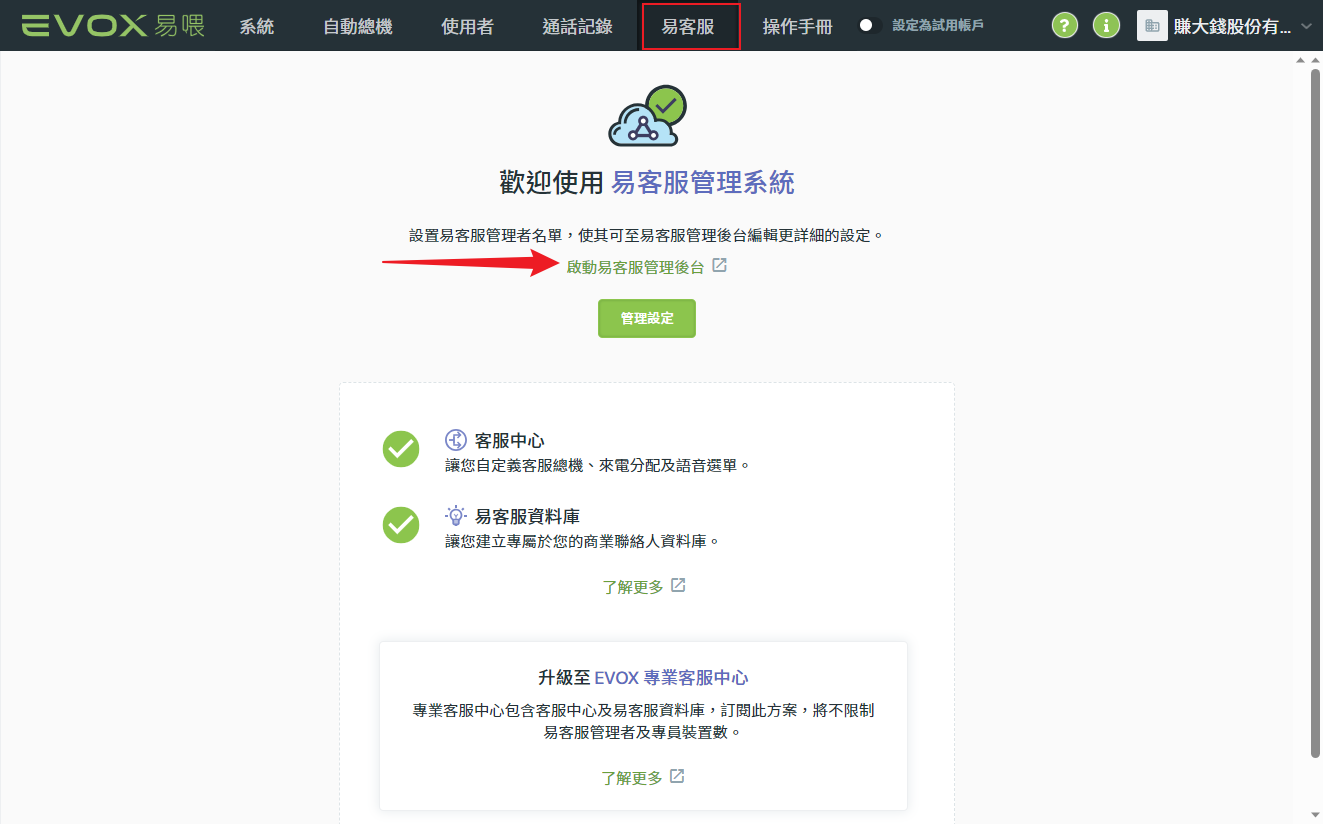Click the cloud with checkmark welcome icon
Screen dimensions: 1323x824
pos(648,116)
